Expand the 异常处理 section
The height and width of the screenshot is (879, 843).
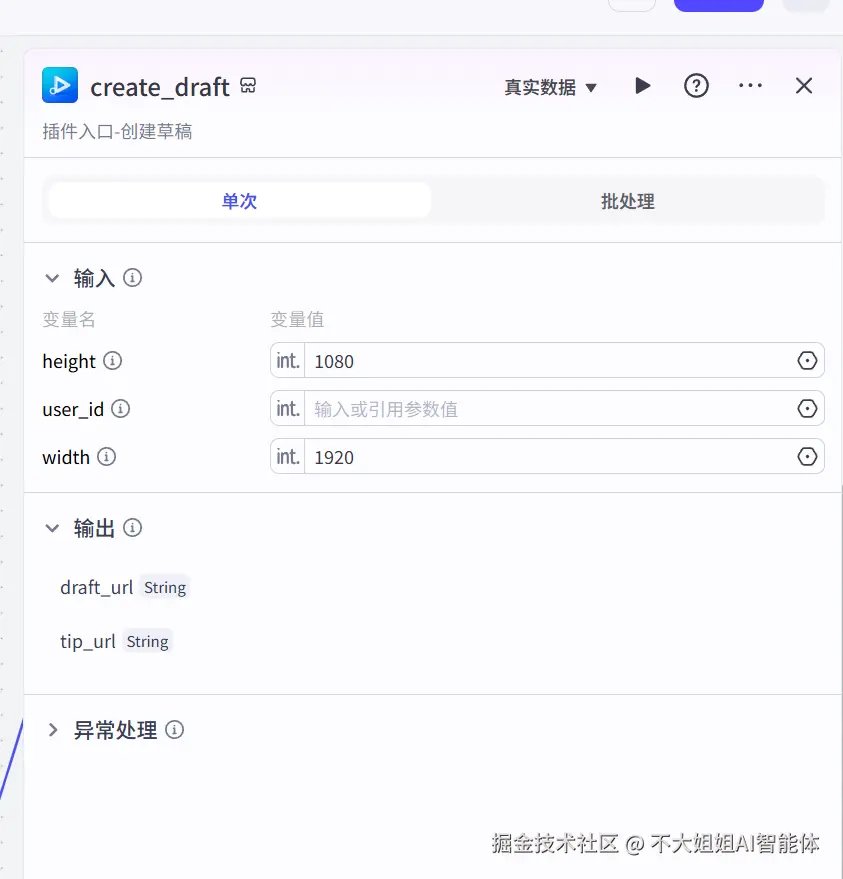(x=53, y=730)
